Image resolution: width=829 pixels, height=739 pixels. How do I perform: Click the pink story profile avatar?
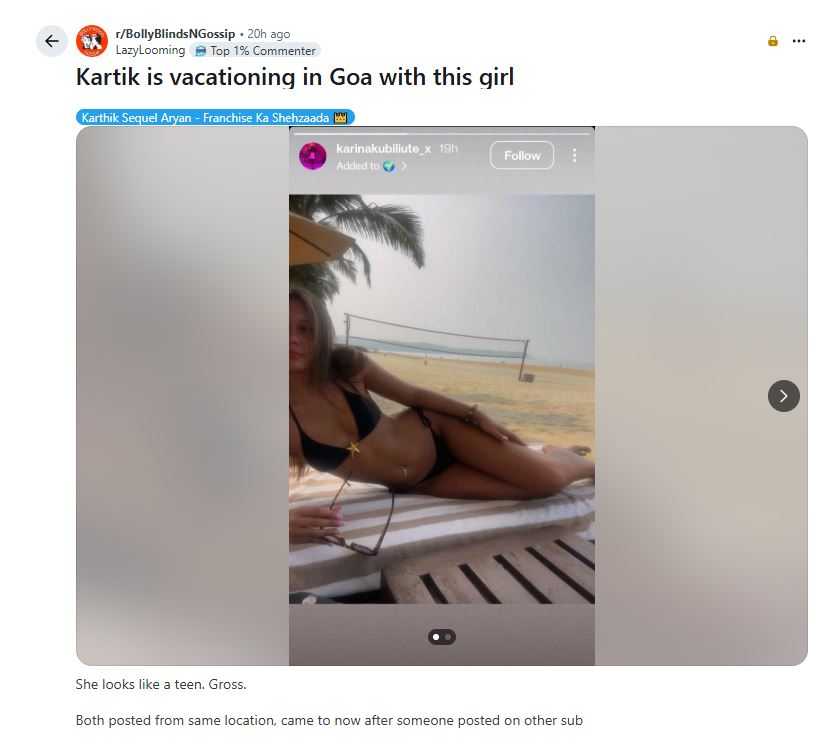312,156
